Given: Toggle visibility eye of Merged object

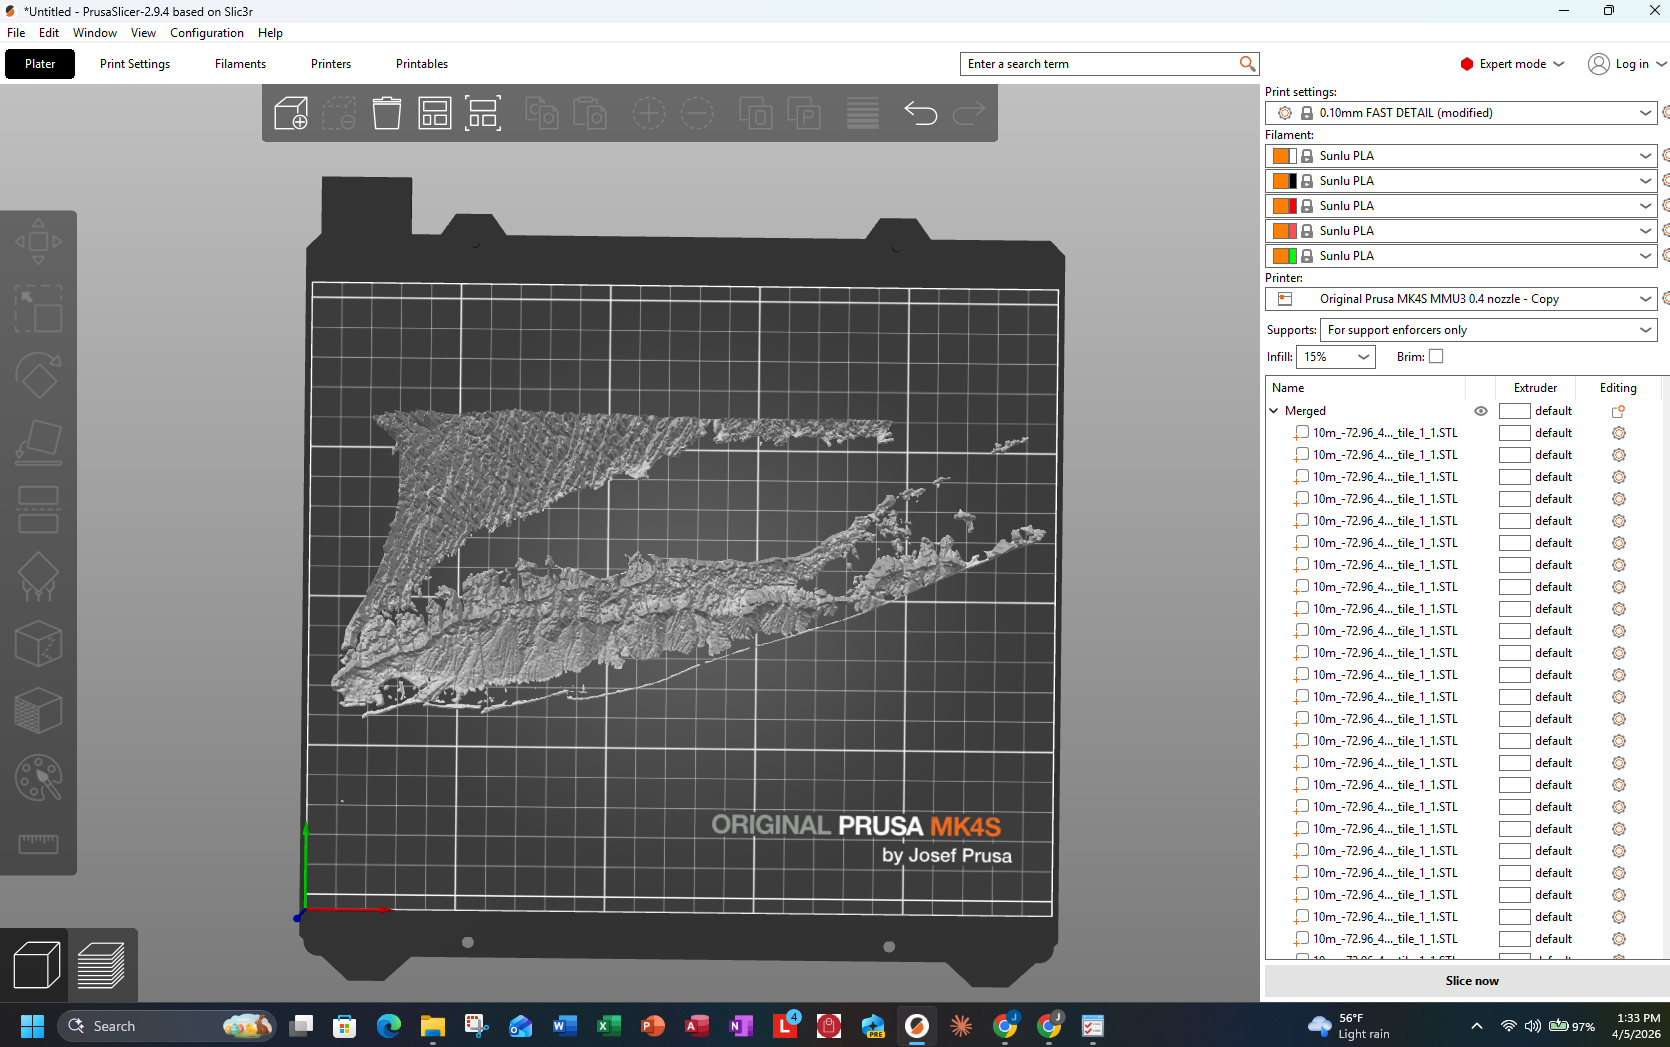Looking at the screenshot, I should (x=1481, y=411).
